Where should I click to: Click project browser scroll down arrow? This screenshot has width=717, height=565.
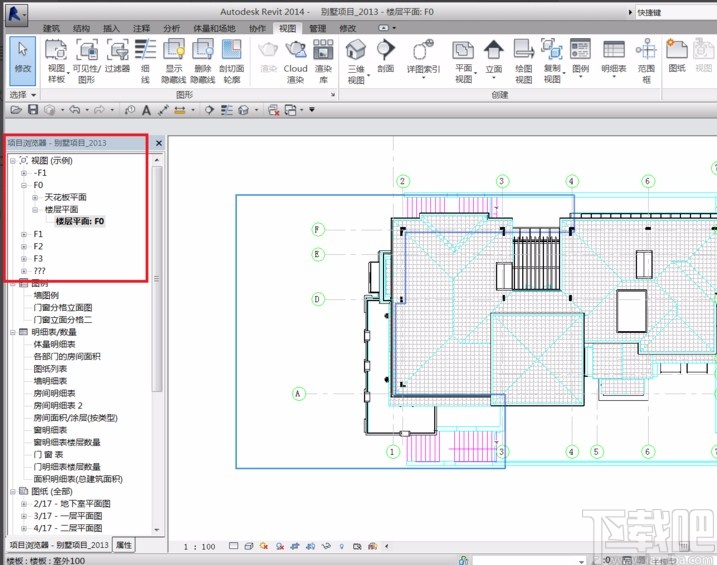pos(157,529)
